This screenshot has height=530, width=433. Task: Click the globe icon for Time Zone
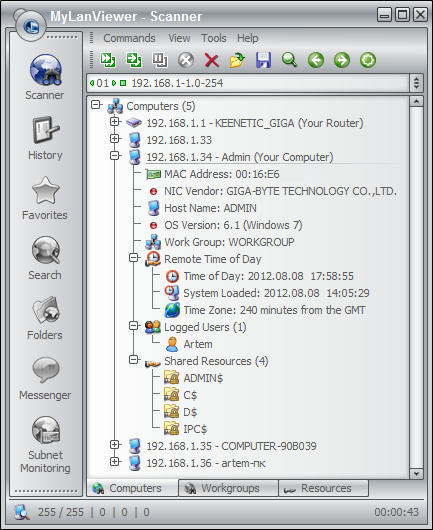point(172,310)
